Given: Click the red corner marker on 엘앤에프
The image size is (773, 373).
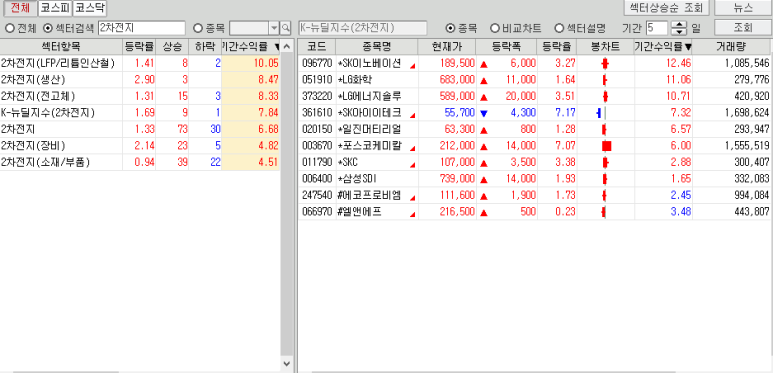Looking at the screenshot, I should tap(413, 215).
